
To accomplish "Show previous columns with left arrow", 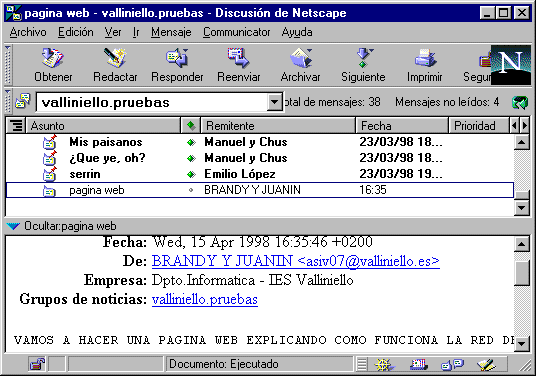I will [514, 125].
